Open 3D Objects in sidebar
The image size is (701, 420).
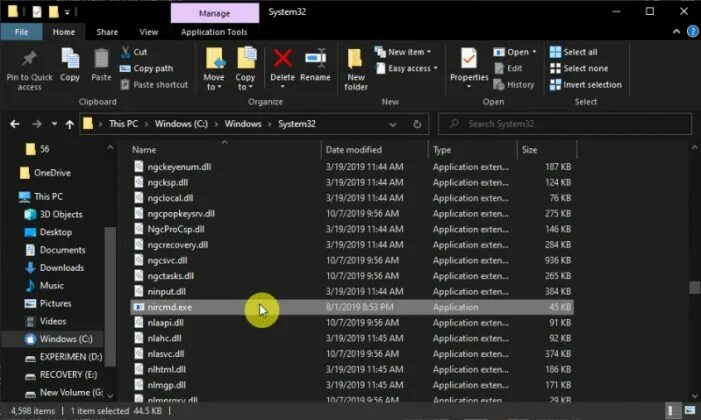click(x=54, y=214)
